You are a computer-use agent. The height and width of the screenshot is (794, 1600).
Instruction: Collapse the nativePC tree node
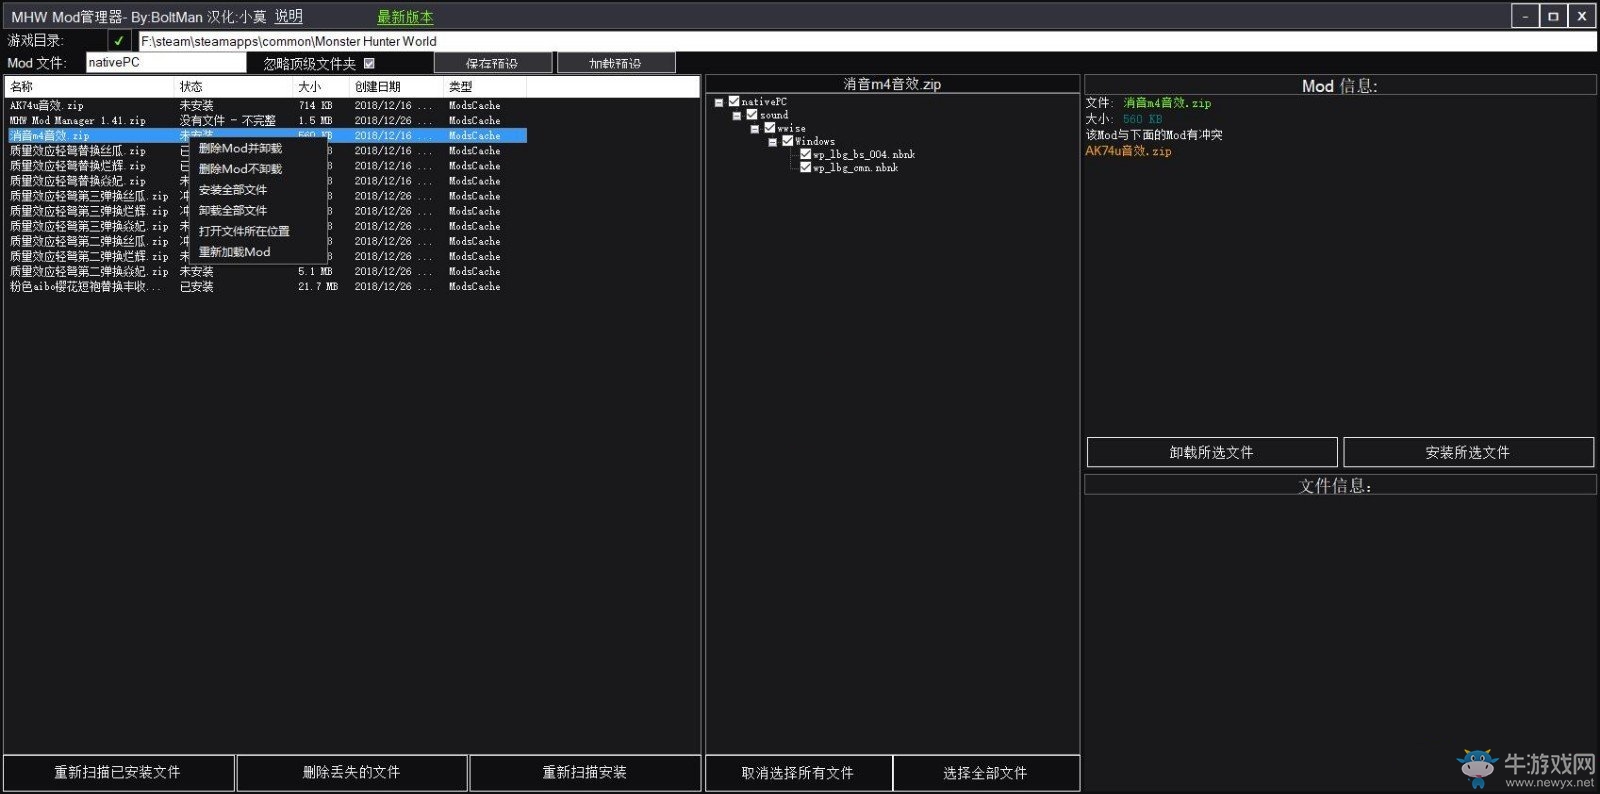click(718, 102)
